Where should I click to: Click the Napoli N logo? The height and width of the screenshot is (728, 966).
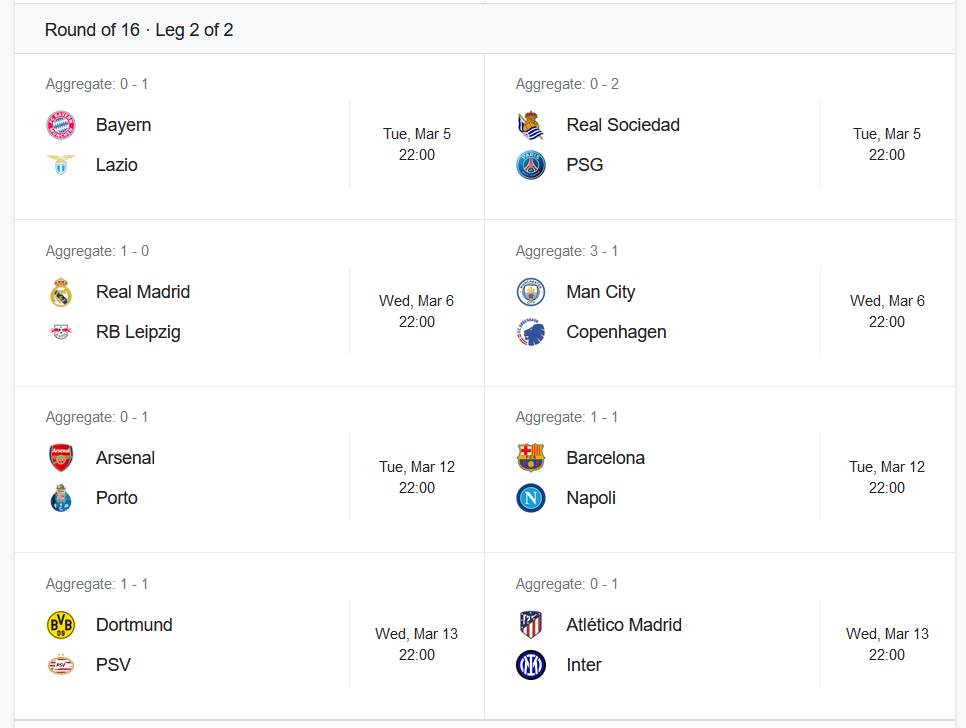pos(530,498)
